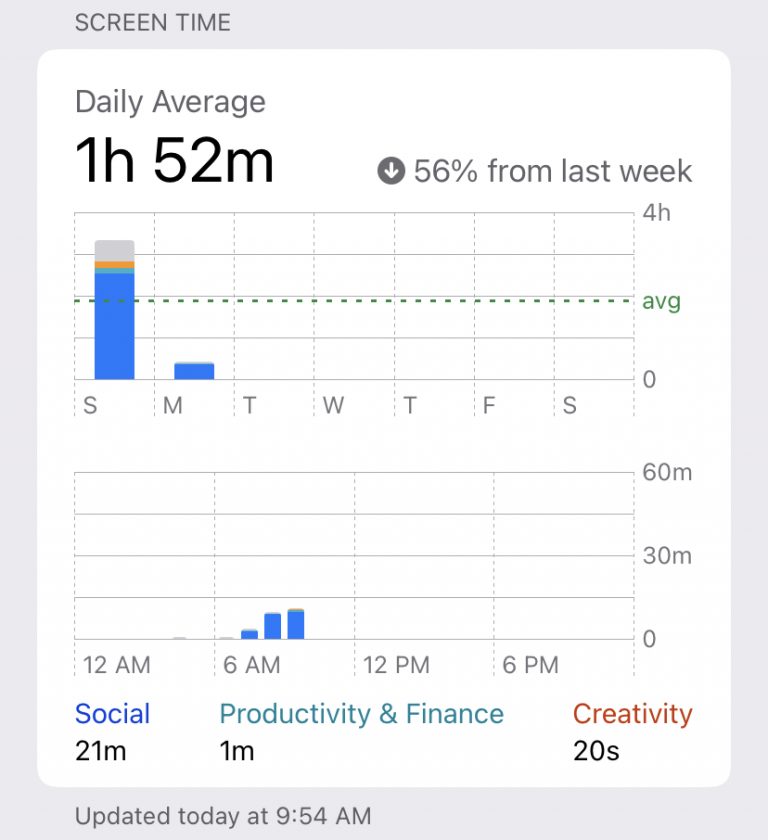Image resolution: width=768 pixels, height=840 pixels.
Task: Tap the Daily Average heading
Action: click(x=170, y=102)
